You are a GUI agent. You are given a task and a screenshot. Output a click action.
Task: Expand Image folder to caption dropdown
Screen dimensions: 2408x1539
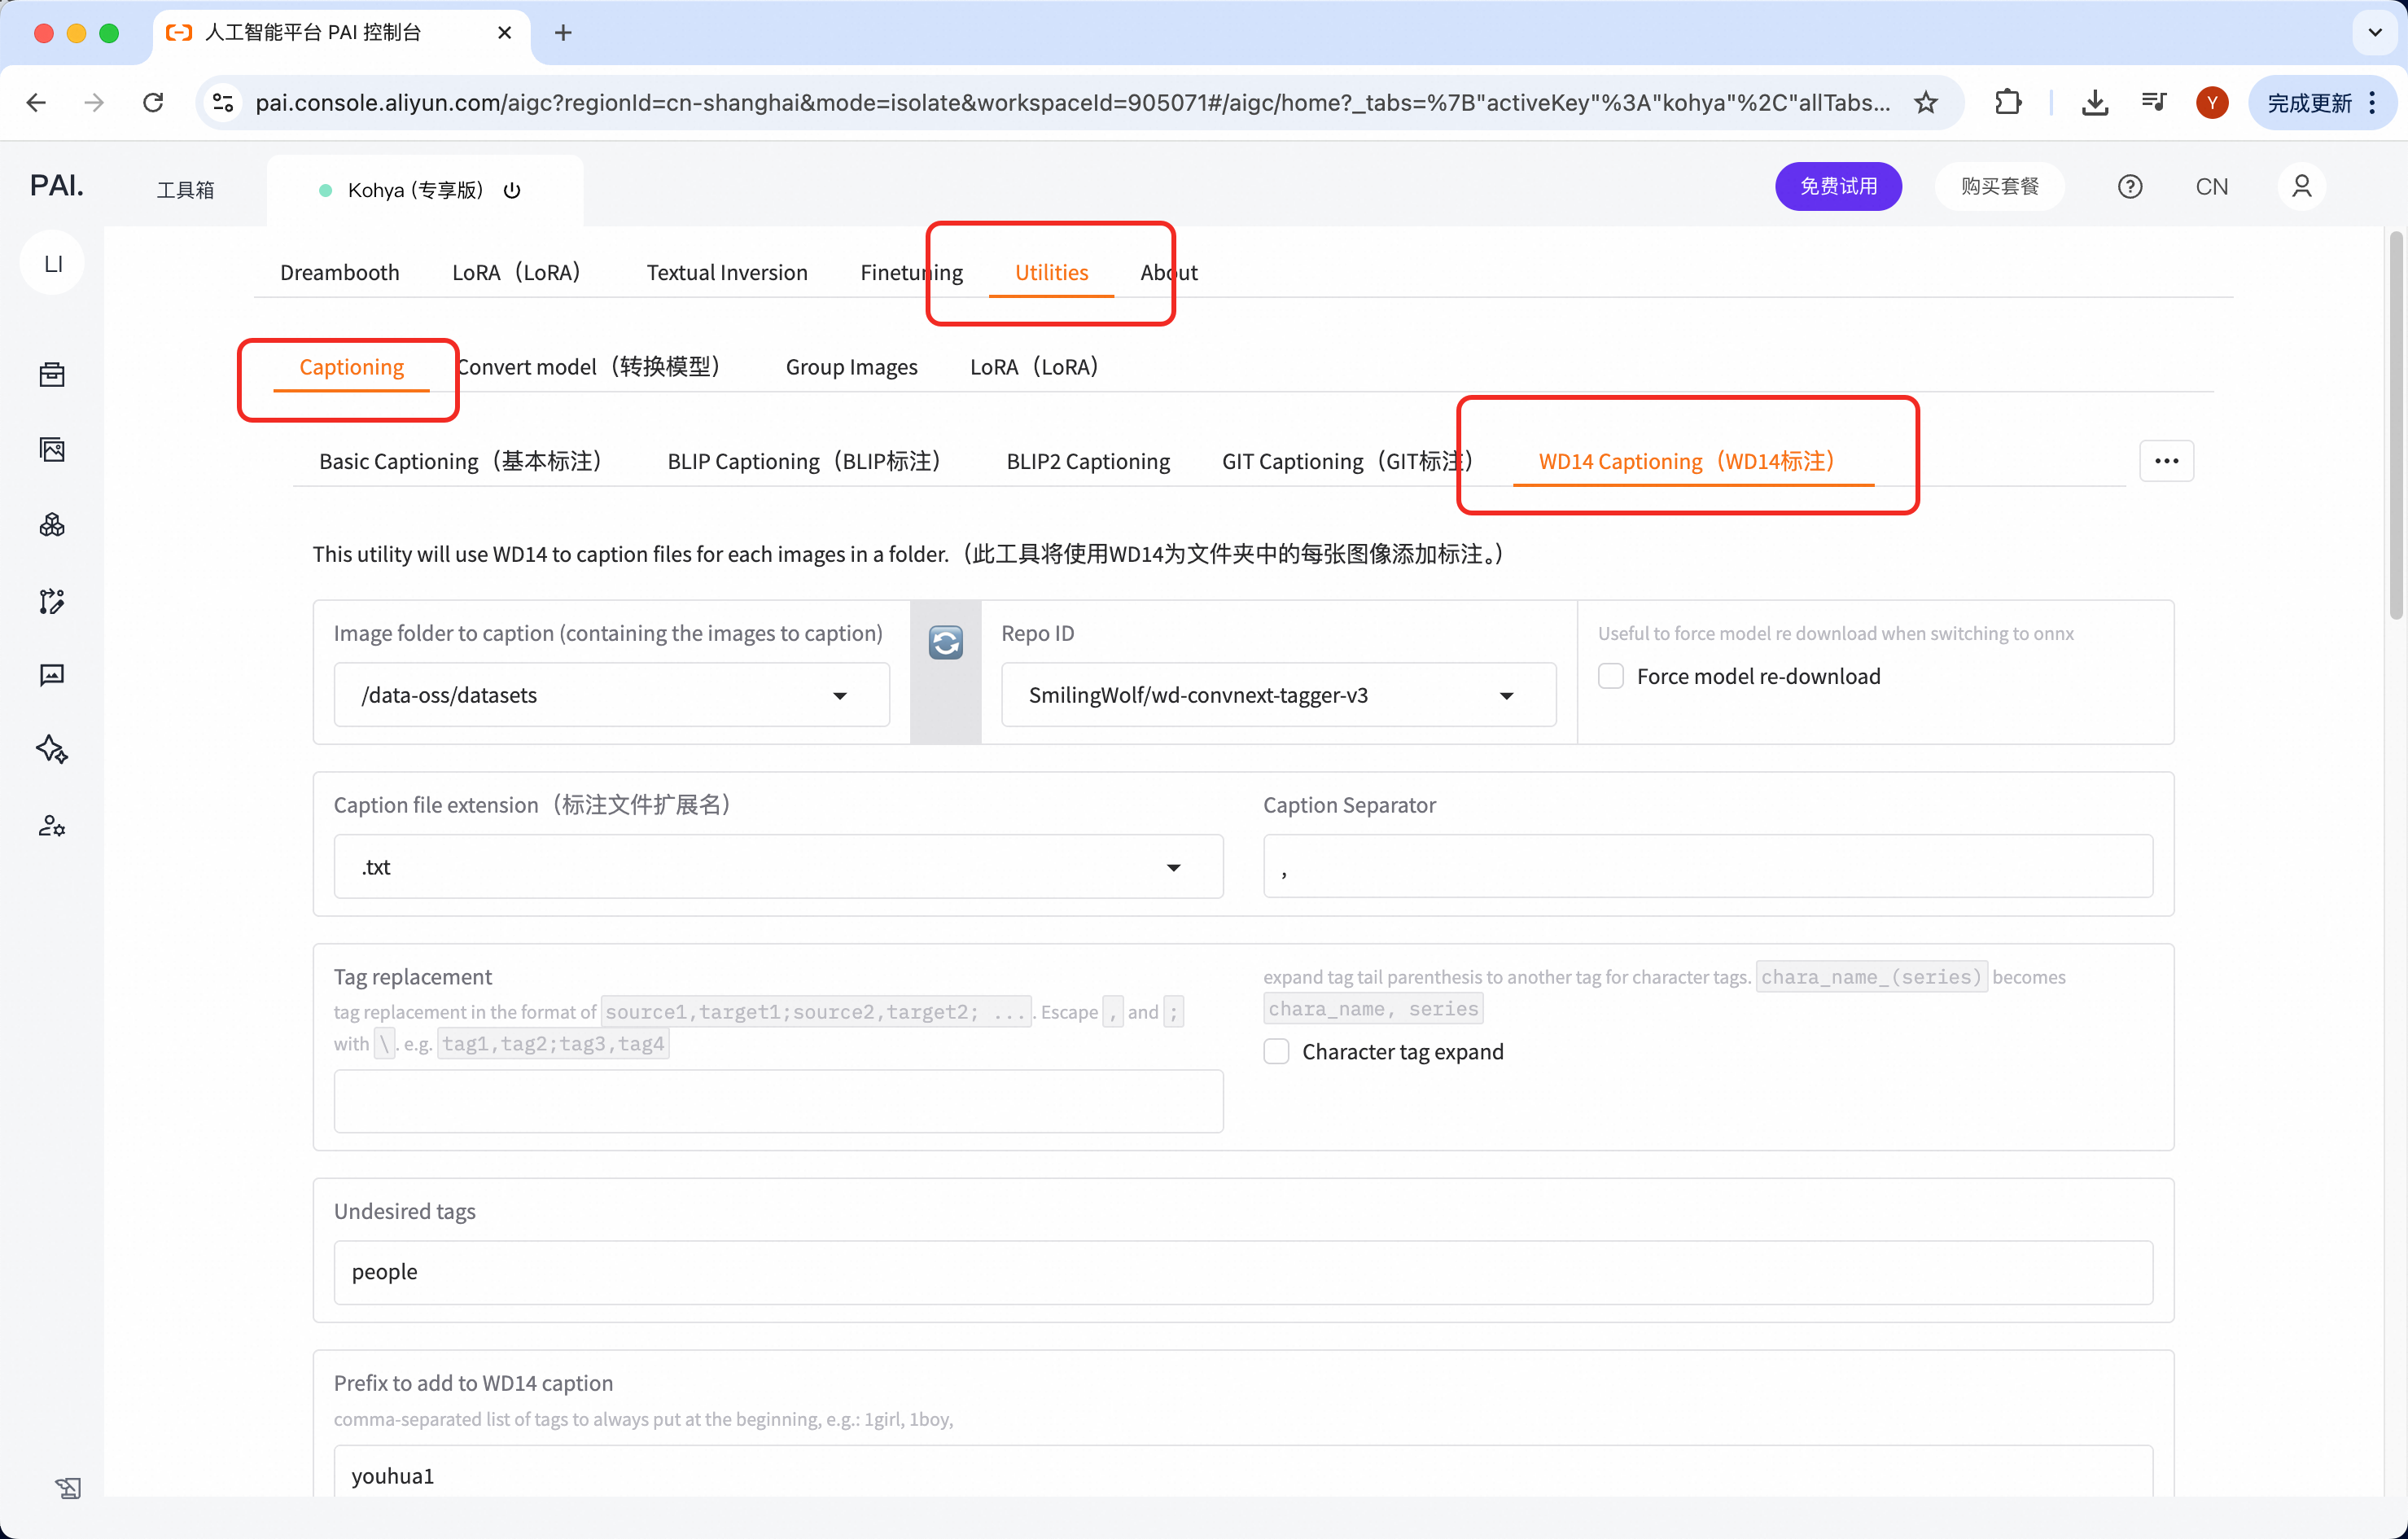839,695
